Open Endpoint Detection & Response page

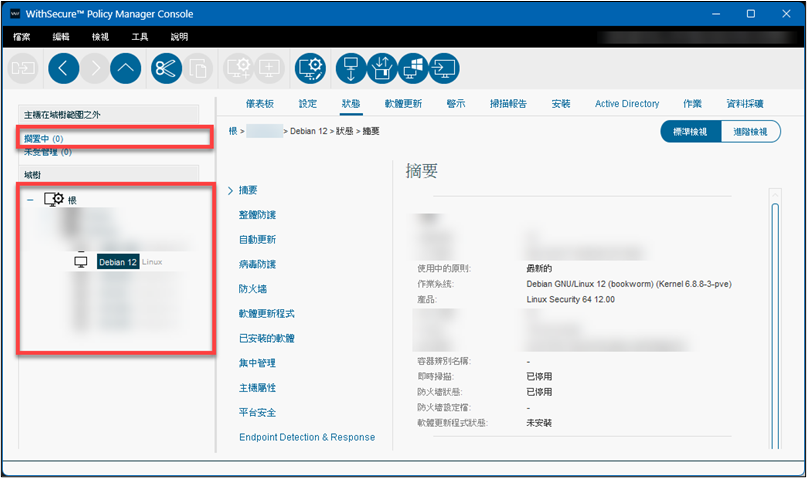(307, 437)
